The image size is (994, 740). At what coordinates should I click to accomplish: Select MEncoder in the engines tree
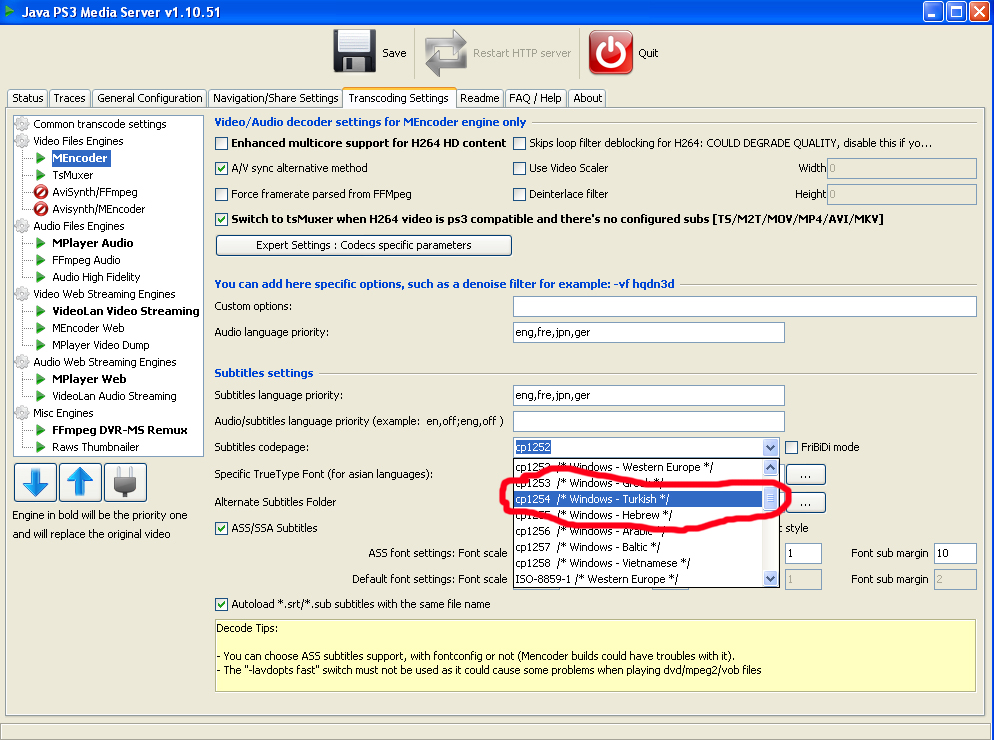pyautogui.click(x=80, y=158)
